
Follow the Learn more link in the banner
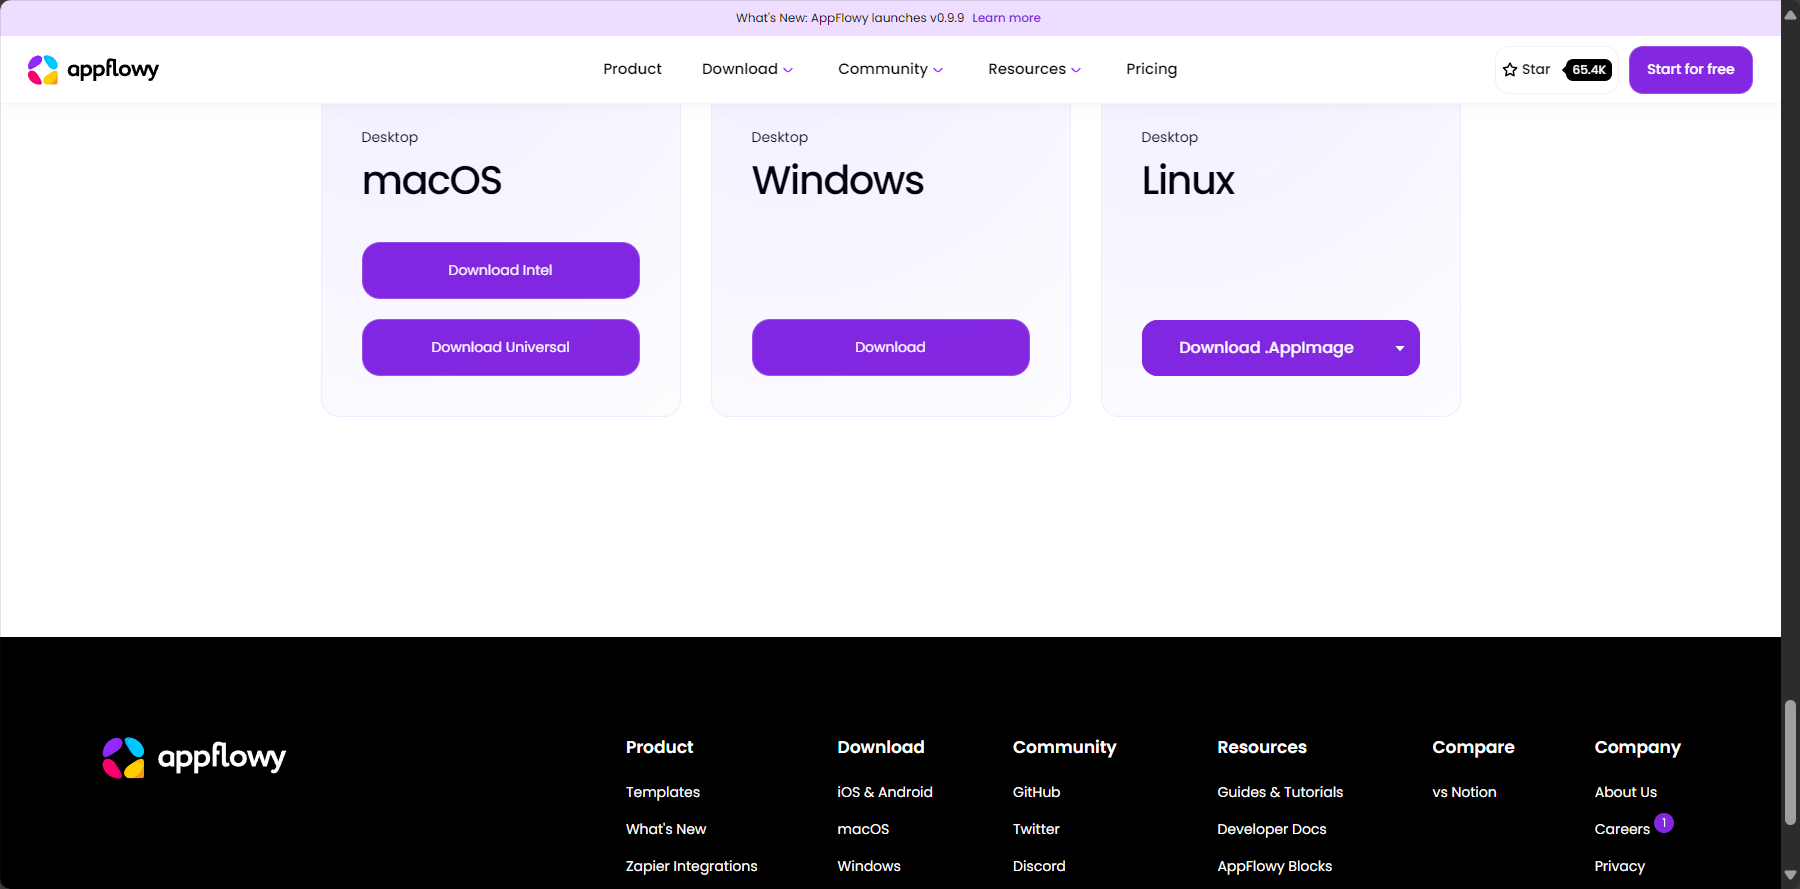click(x=1006, y=18)
